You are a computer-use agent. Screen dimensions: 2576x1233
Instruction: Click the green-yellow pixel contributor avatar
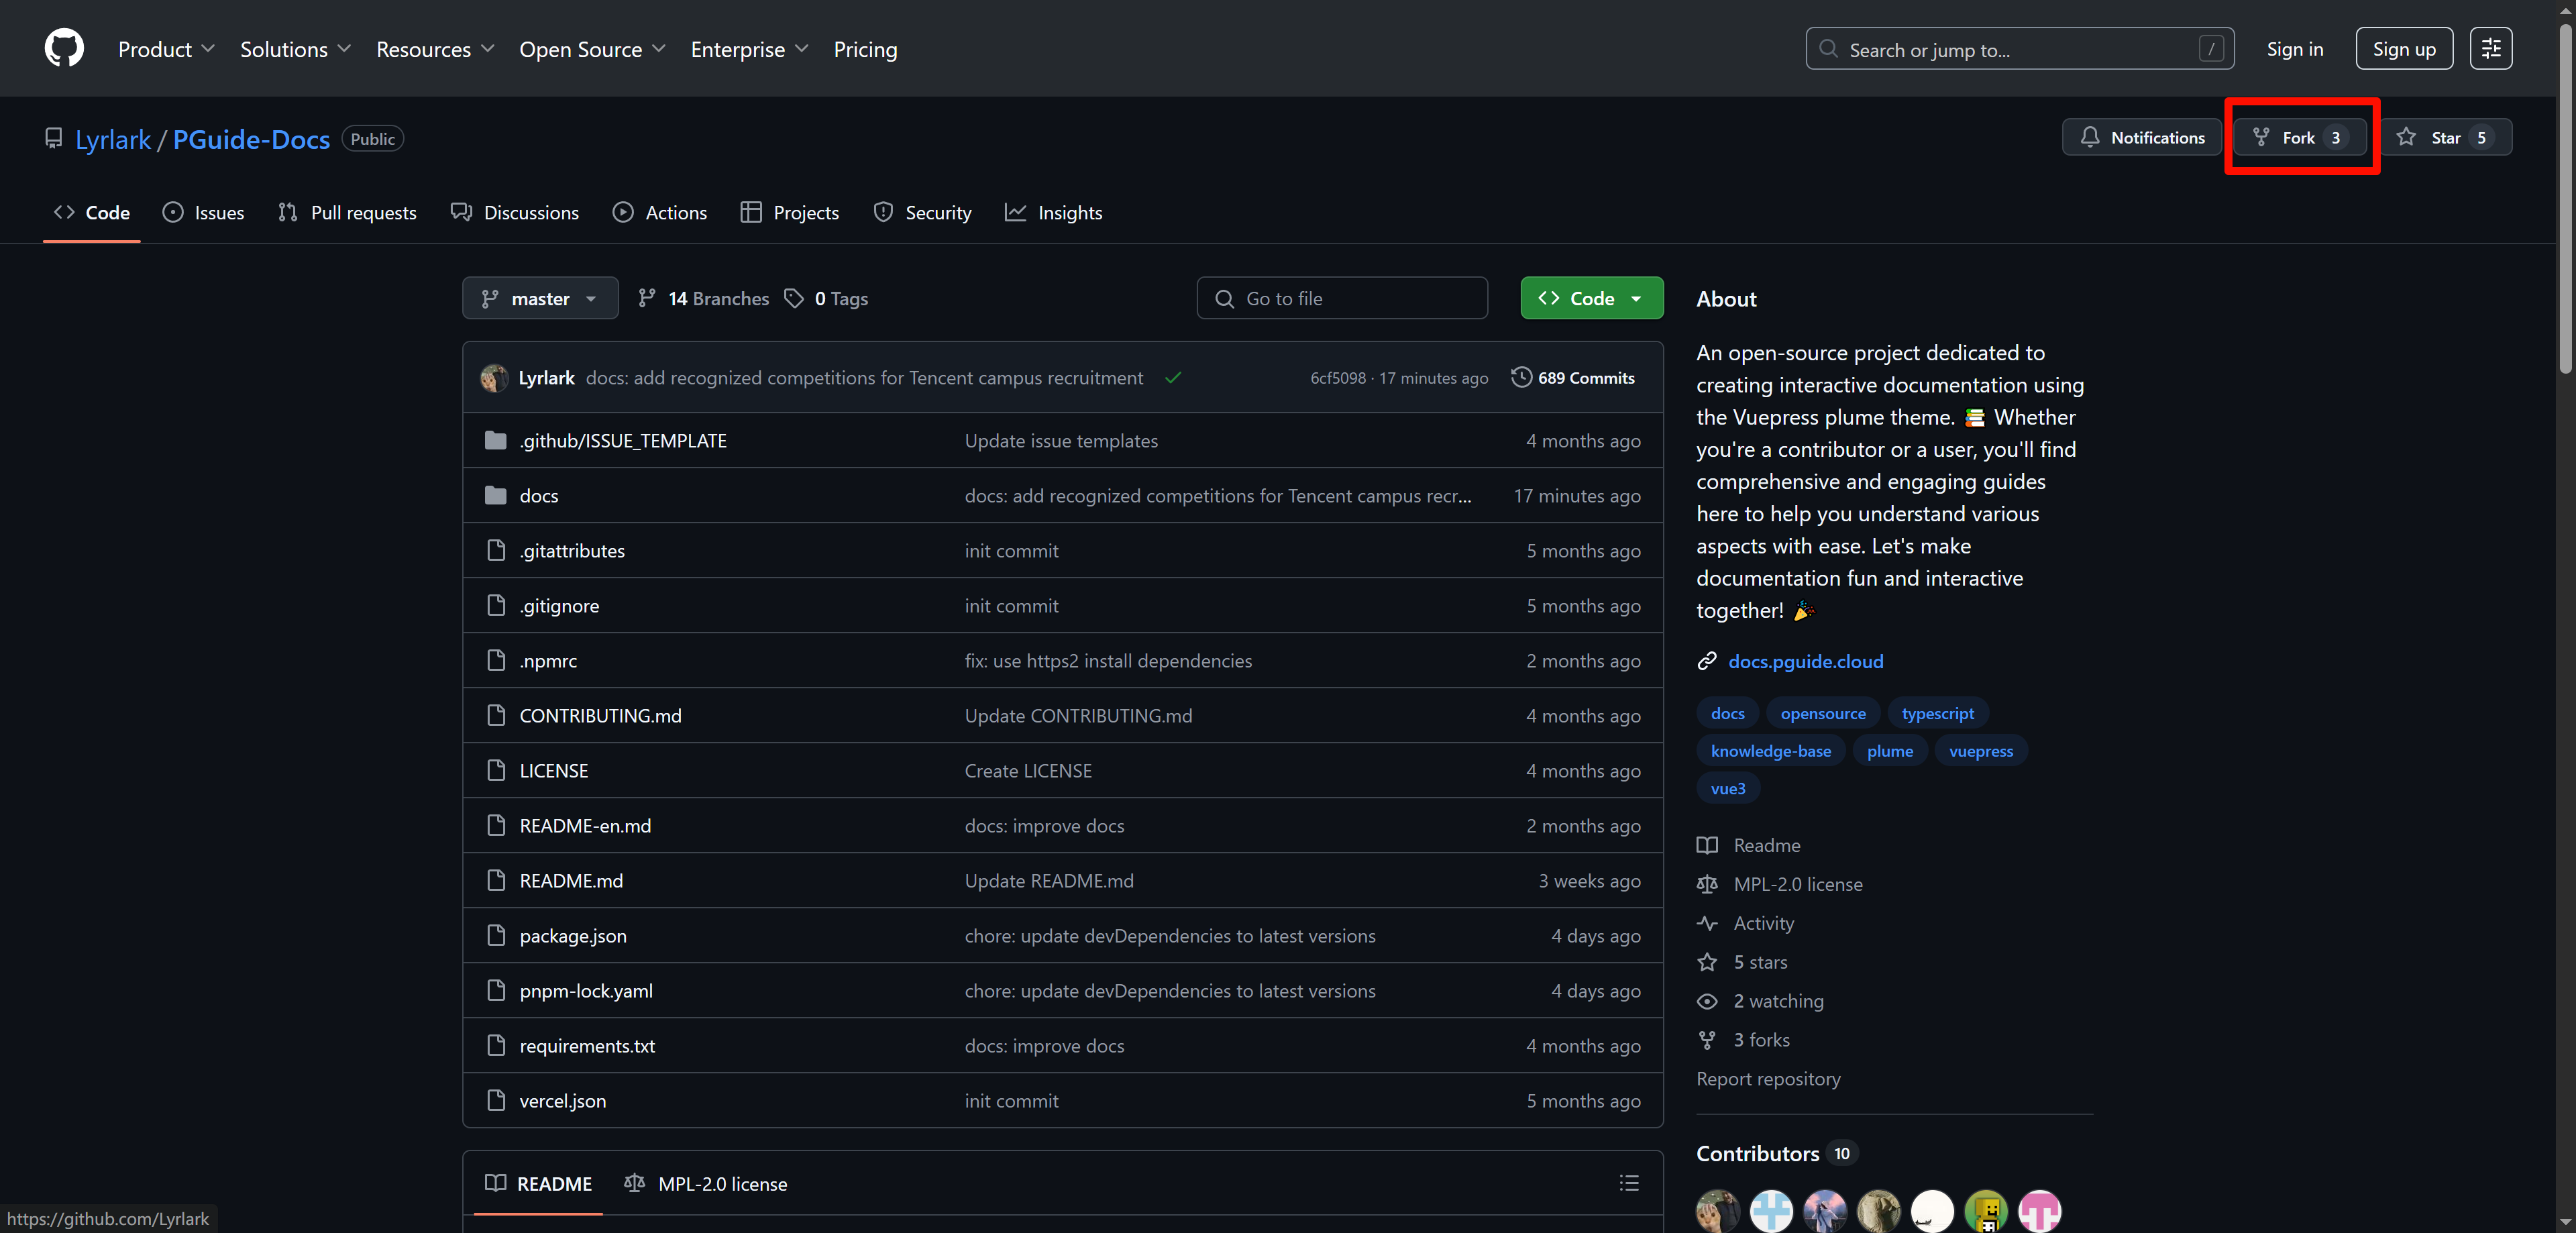[1986, 1211]
